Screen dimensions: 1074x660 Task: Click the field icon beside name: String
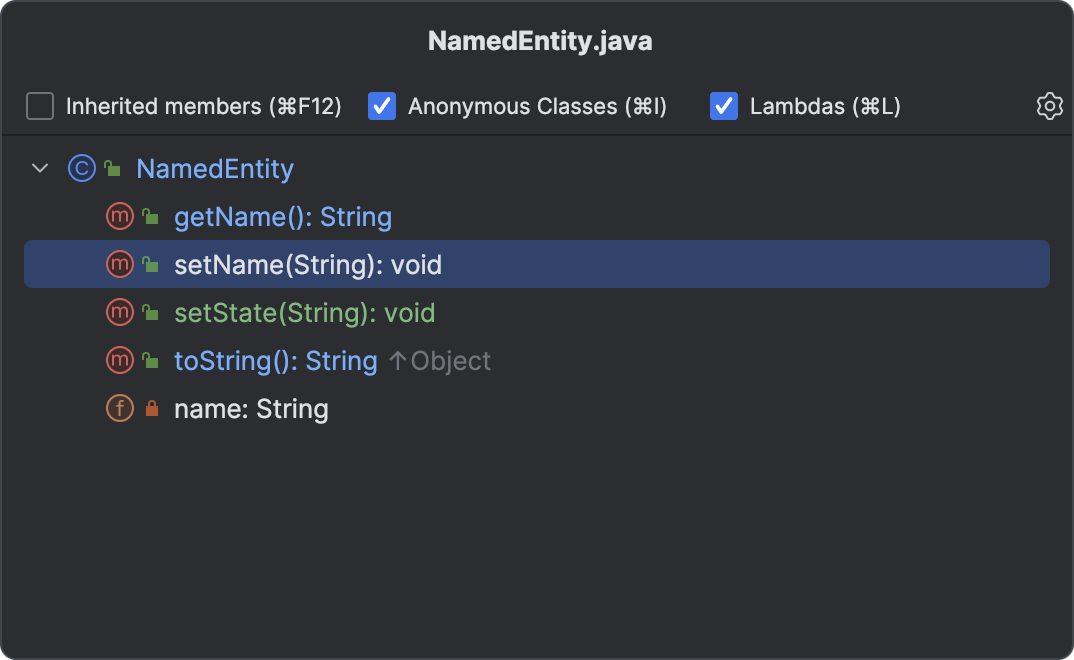[x=120, y=408]
